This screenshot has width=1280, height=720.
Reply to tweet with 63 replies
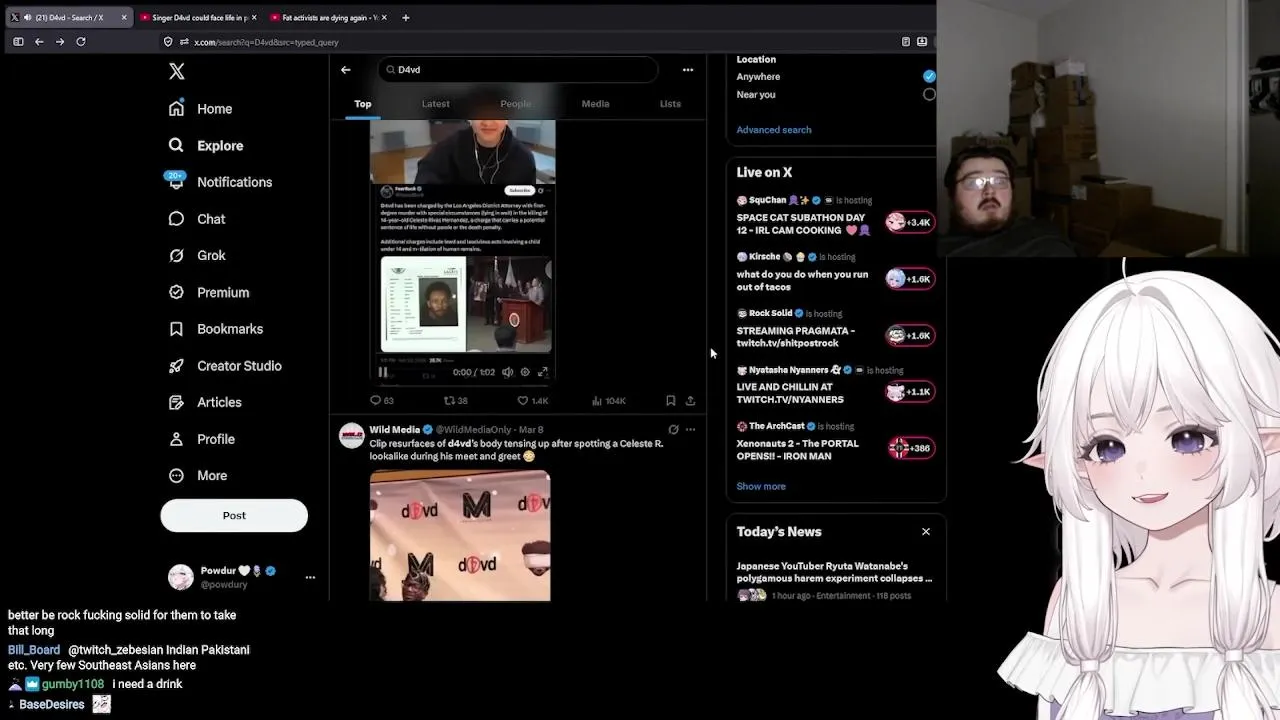click(382, 401)
